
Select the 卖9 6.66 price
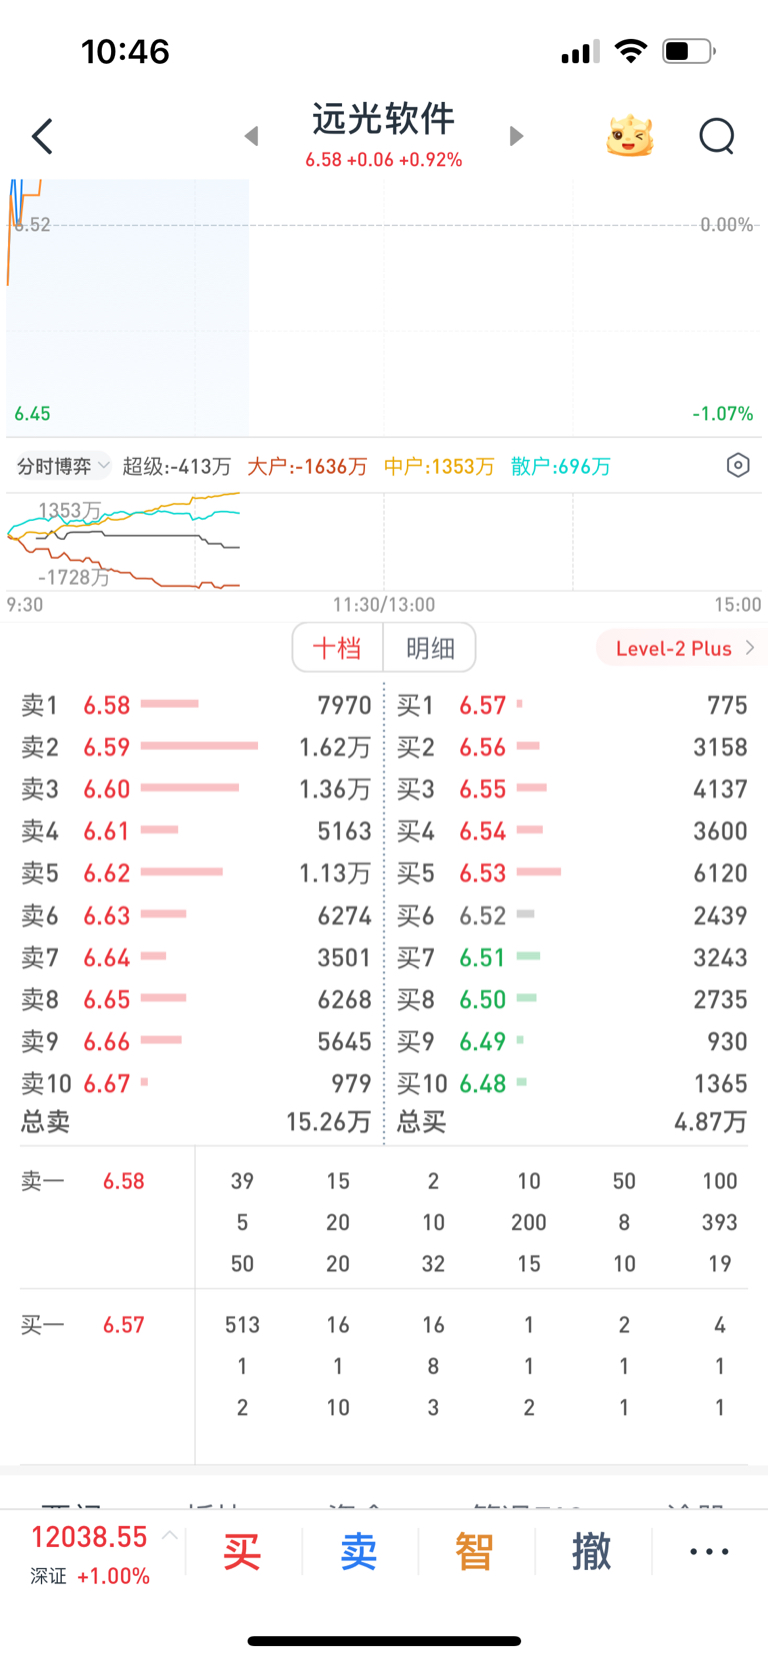point(107,1041)
